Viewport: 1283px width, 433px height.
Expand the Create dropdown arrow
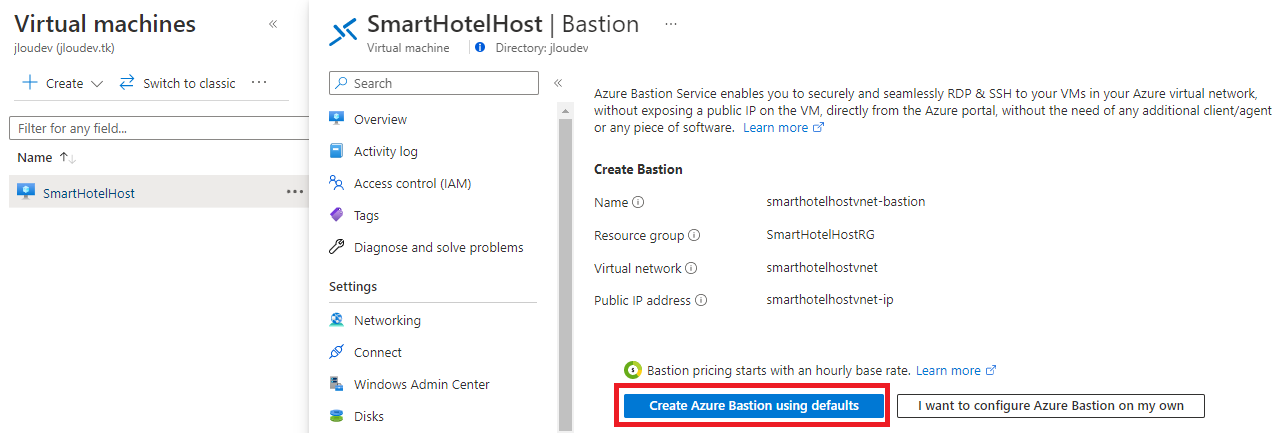pos(97,84)
